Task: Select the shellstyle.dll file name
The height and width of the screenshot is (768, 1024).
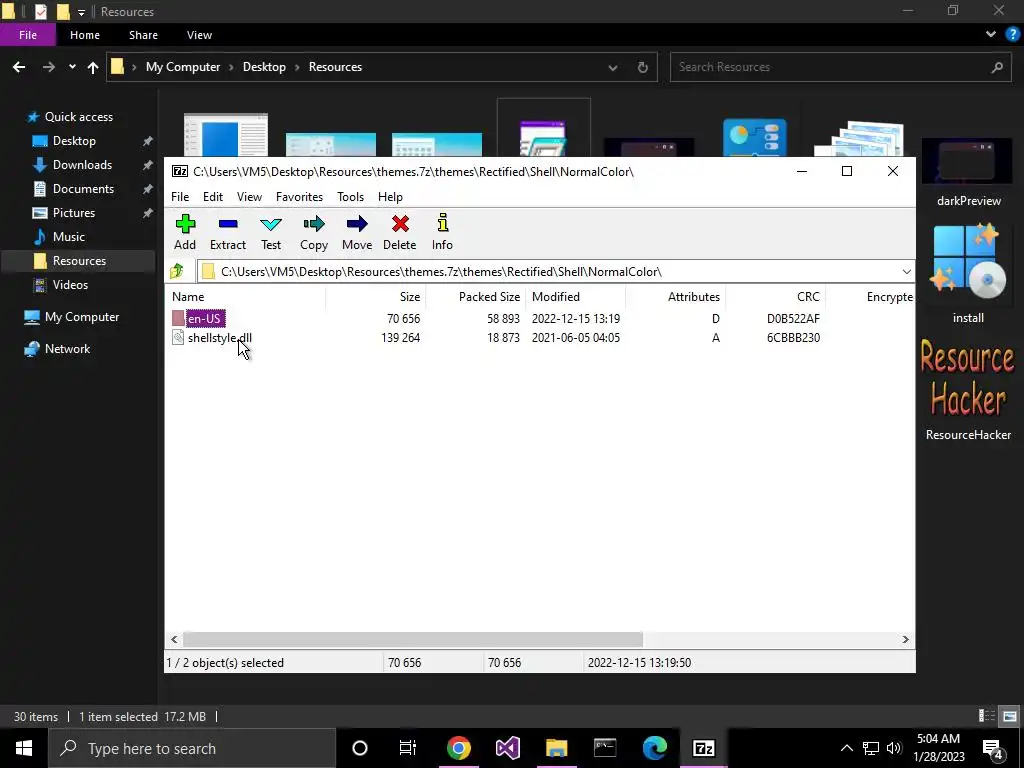Action: pos(219,338)
